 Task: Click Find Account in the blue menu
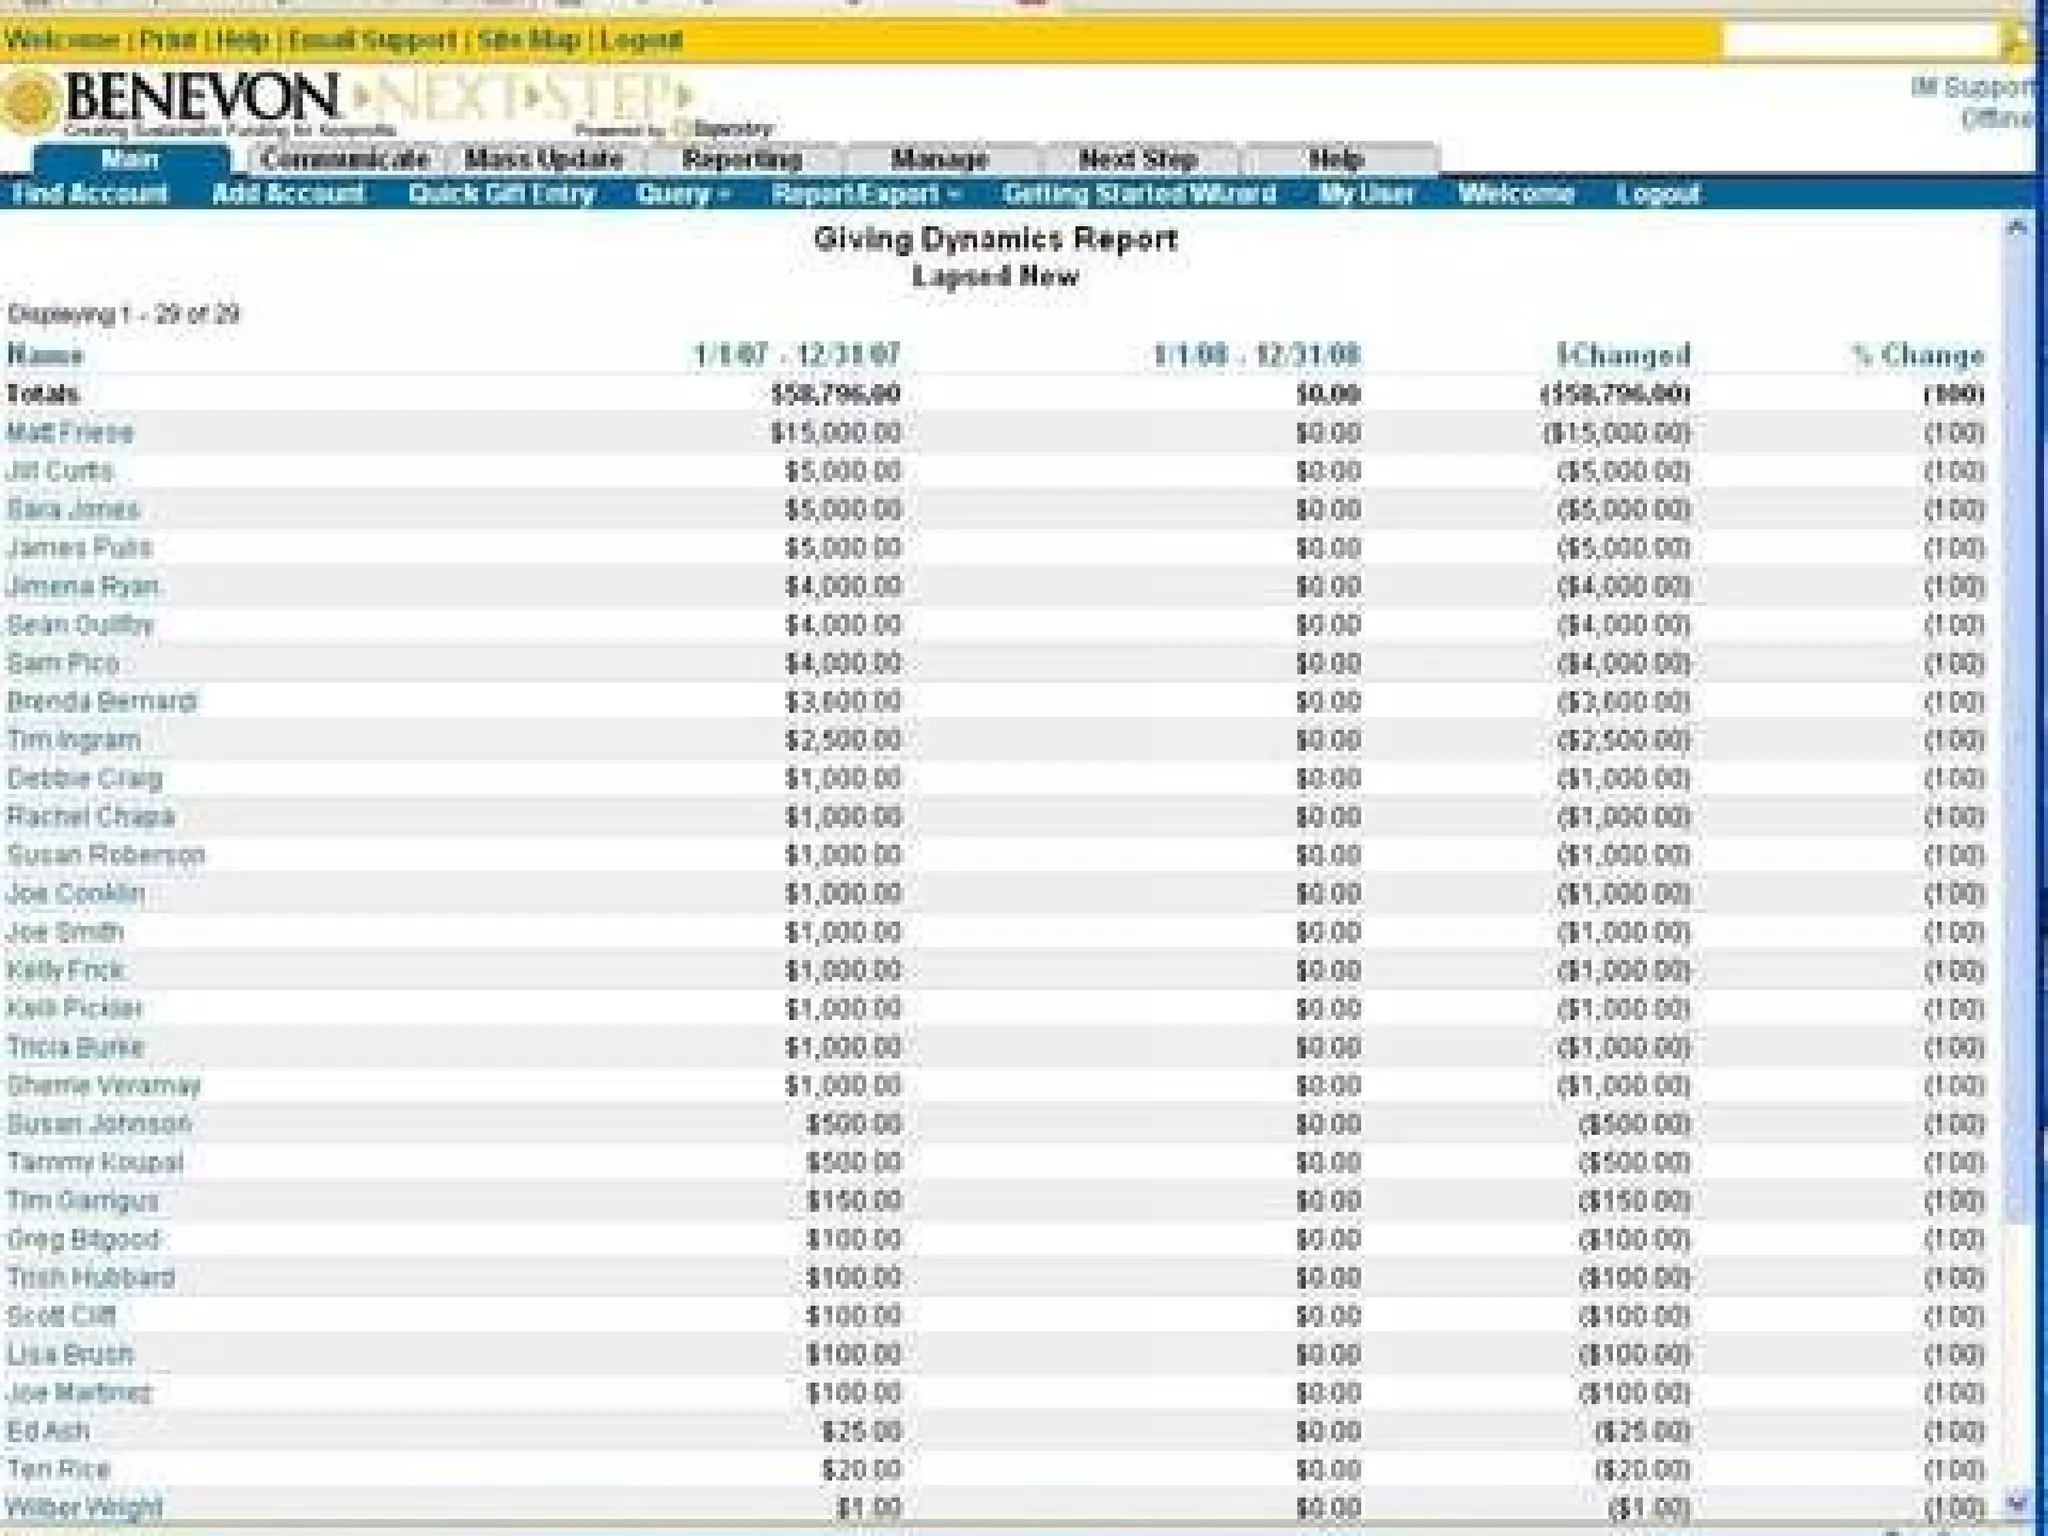pyautogui.click(x=90, y=194)
